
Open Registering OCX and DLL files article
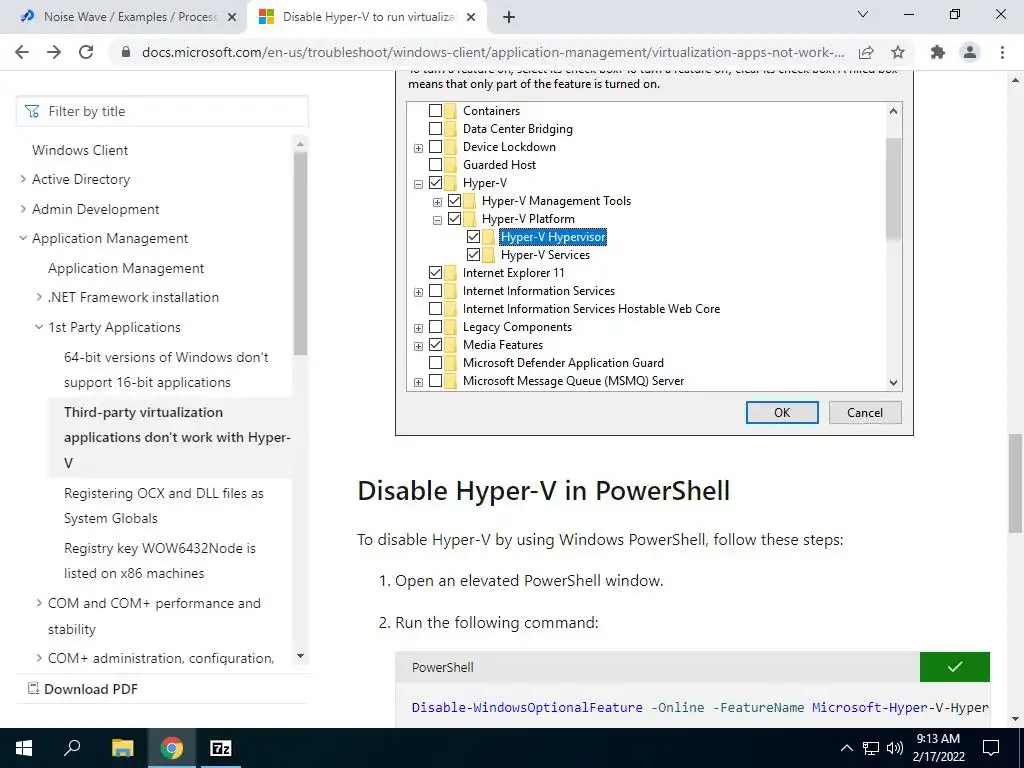pos(164,505)
